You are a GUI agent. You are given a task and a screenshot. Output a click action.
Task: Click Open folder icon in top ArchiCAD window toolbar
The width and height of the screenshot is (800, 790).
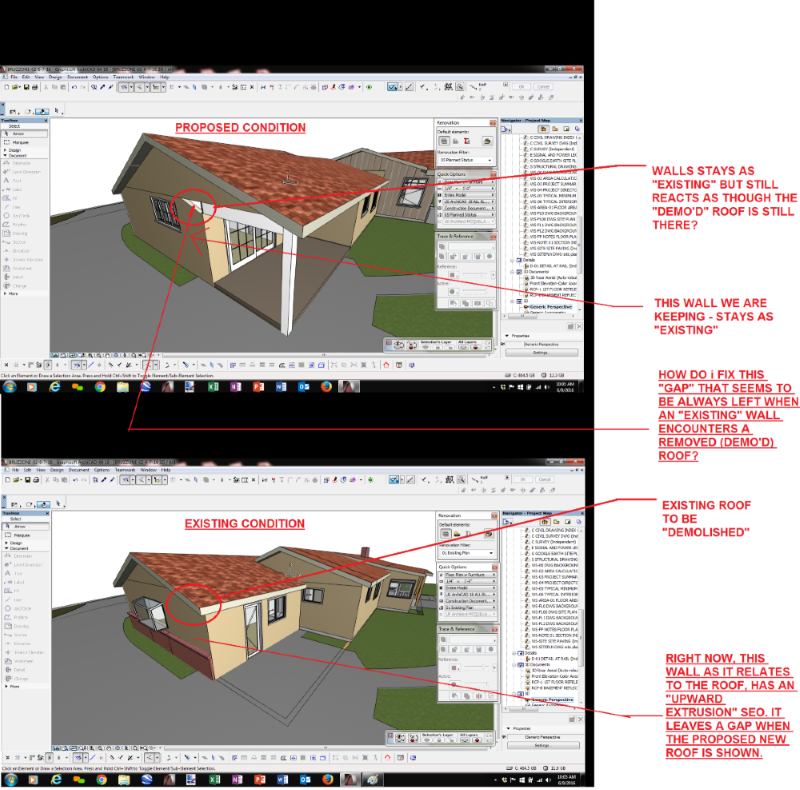[x=15, y=87]
